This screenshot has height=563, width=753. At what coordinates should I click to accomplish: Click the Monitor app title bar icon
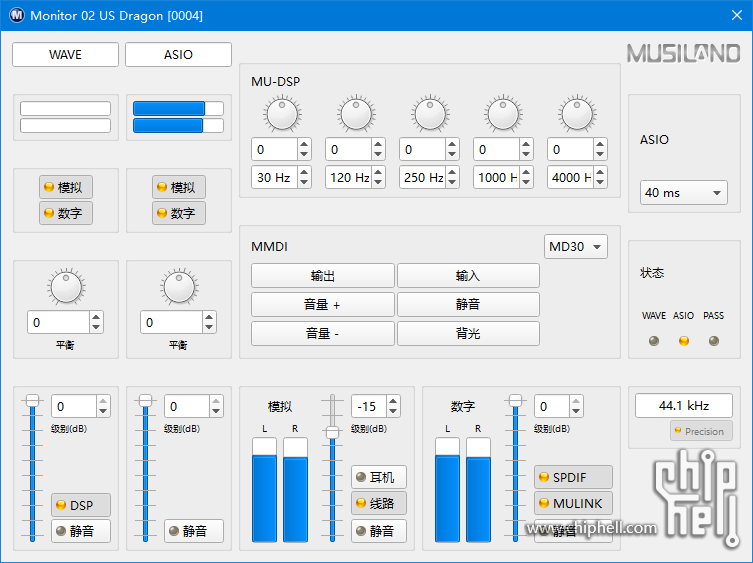tap(17, 15)
